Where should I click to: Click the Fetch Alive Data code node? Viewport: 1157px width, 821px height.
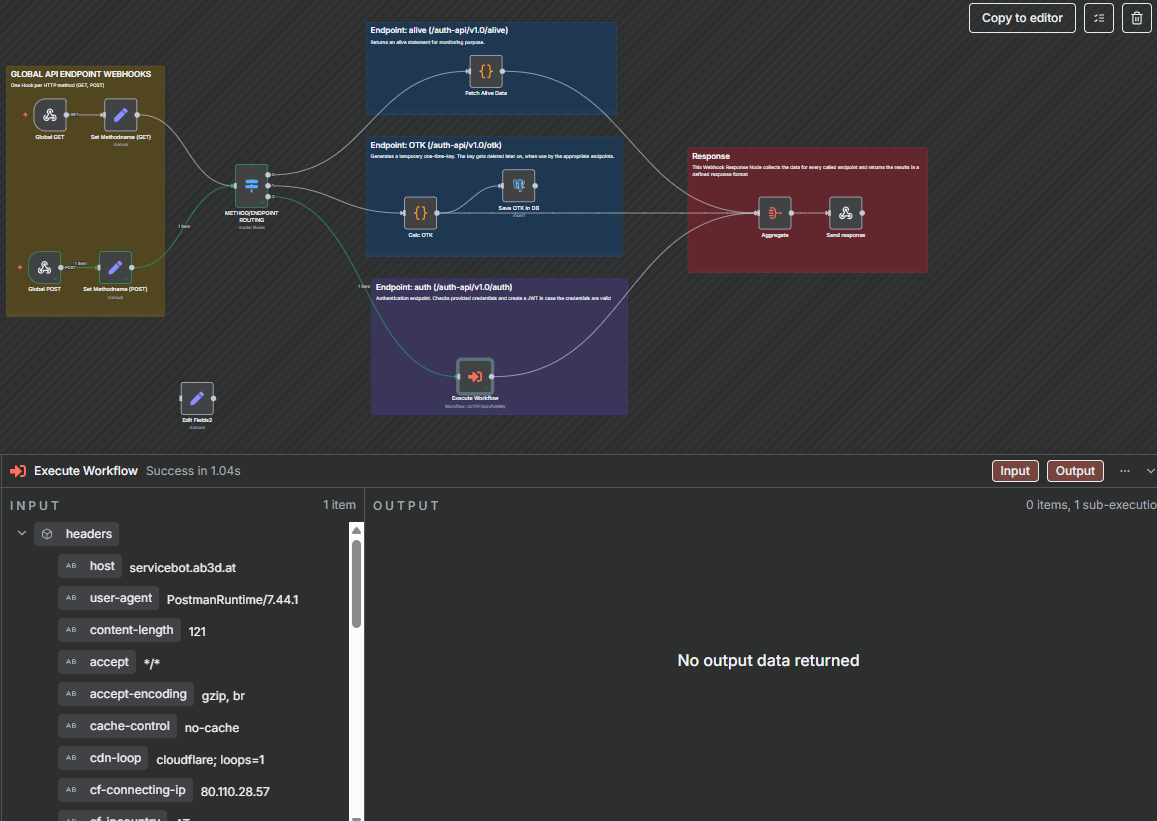(x=485, y=71)
